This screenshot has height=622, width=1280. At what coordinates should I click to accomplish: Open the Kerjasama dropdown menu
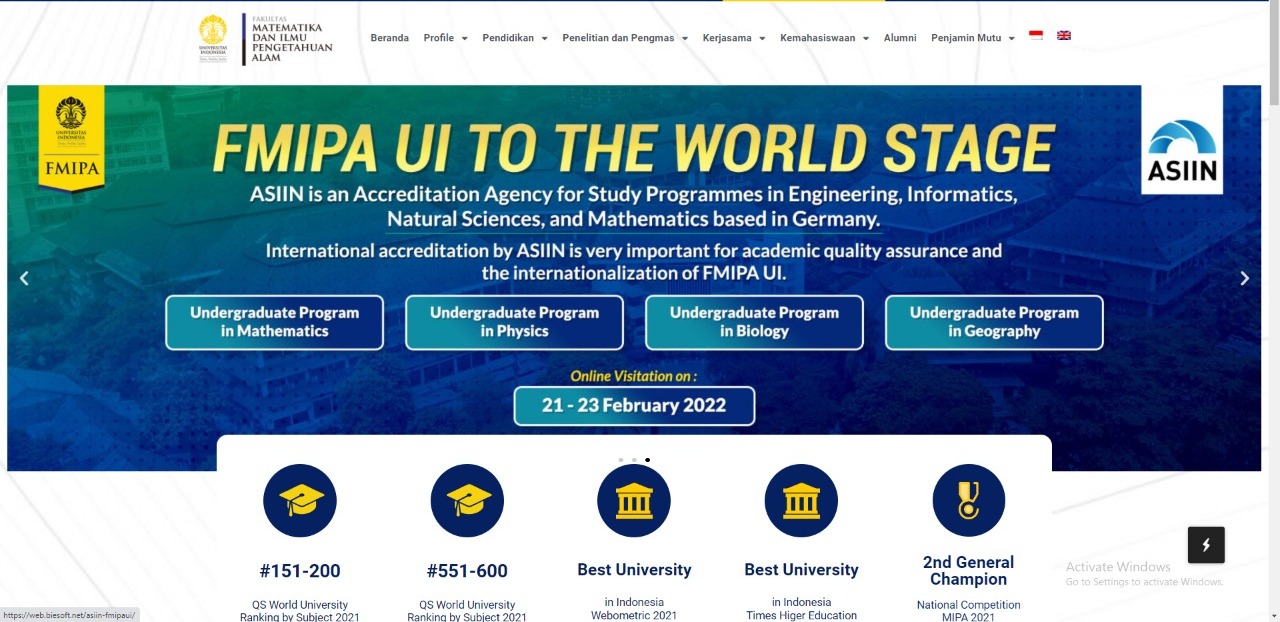tap(734, 38)
